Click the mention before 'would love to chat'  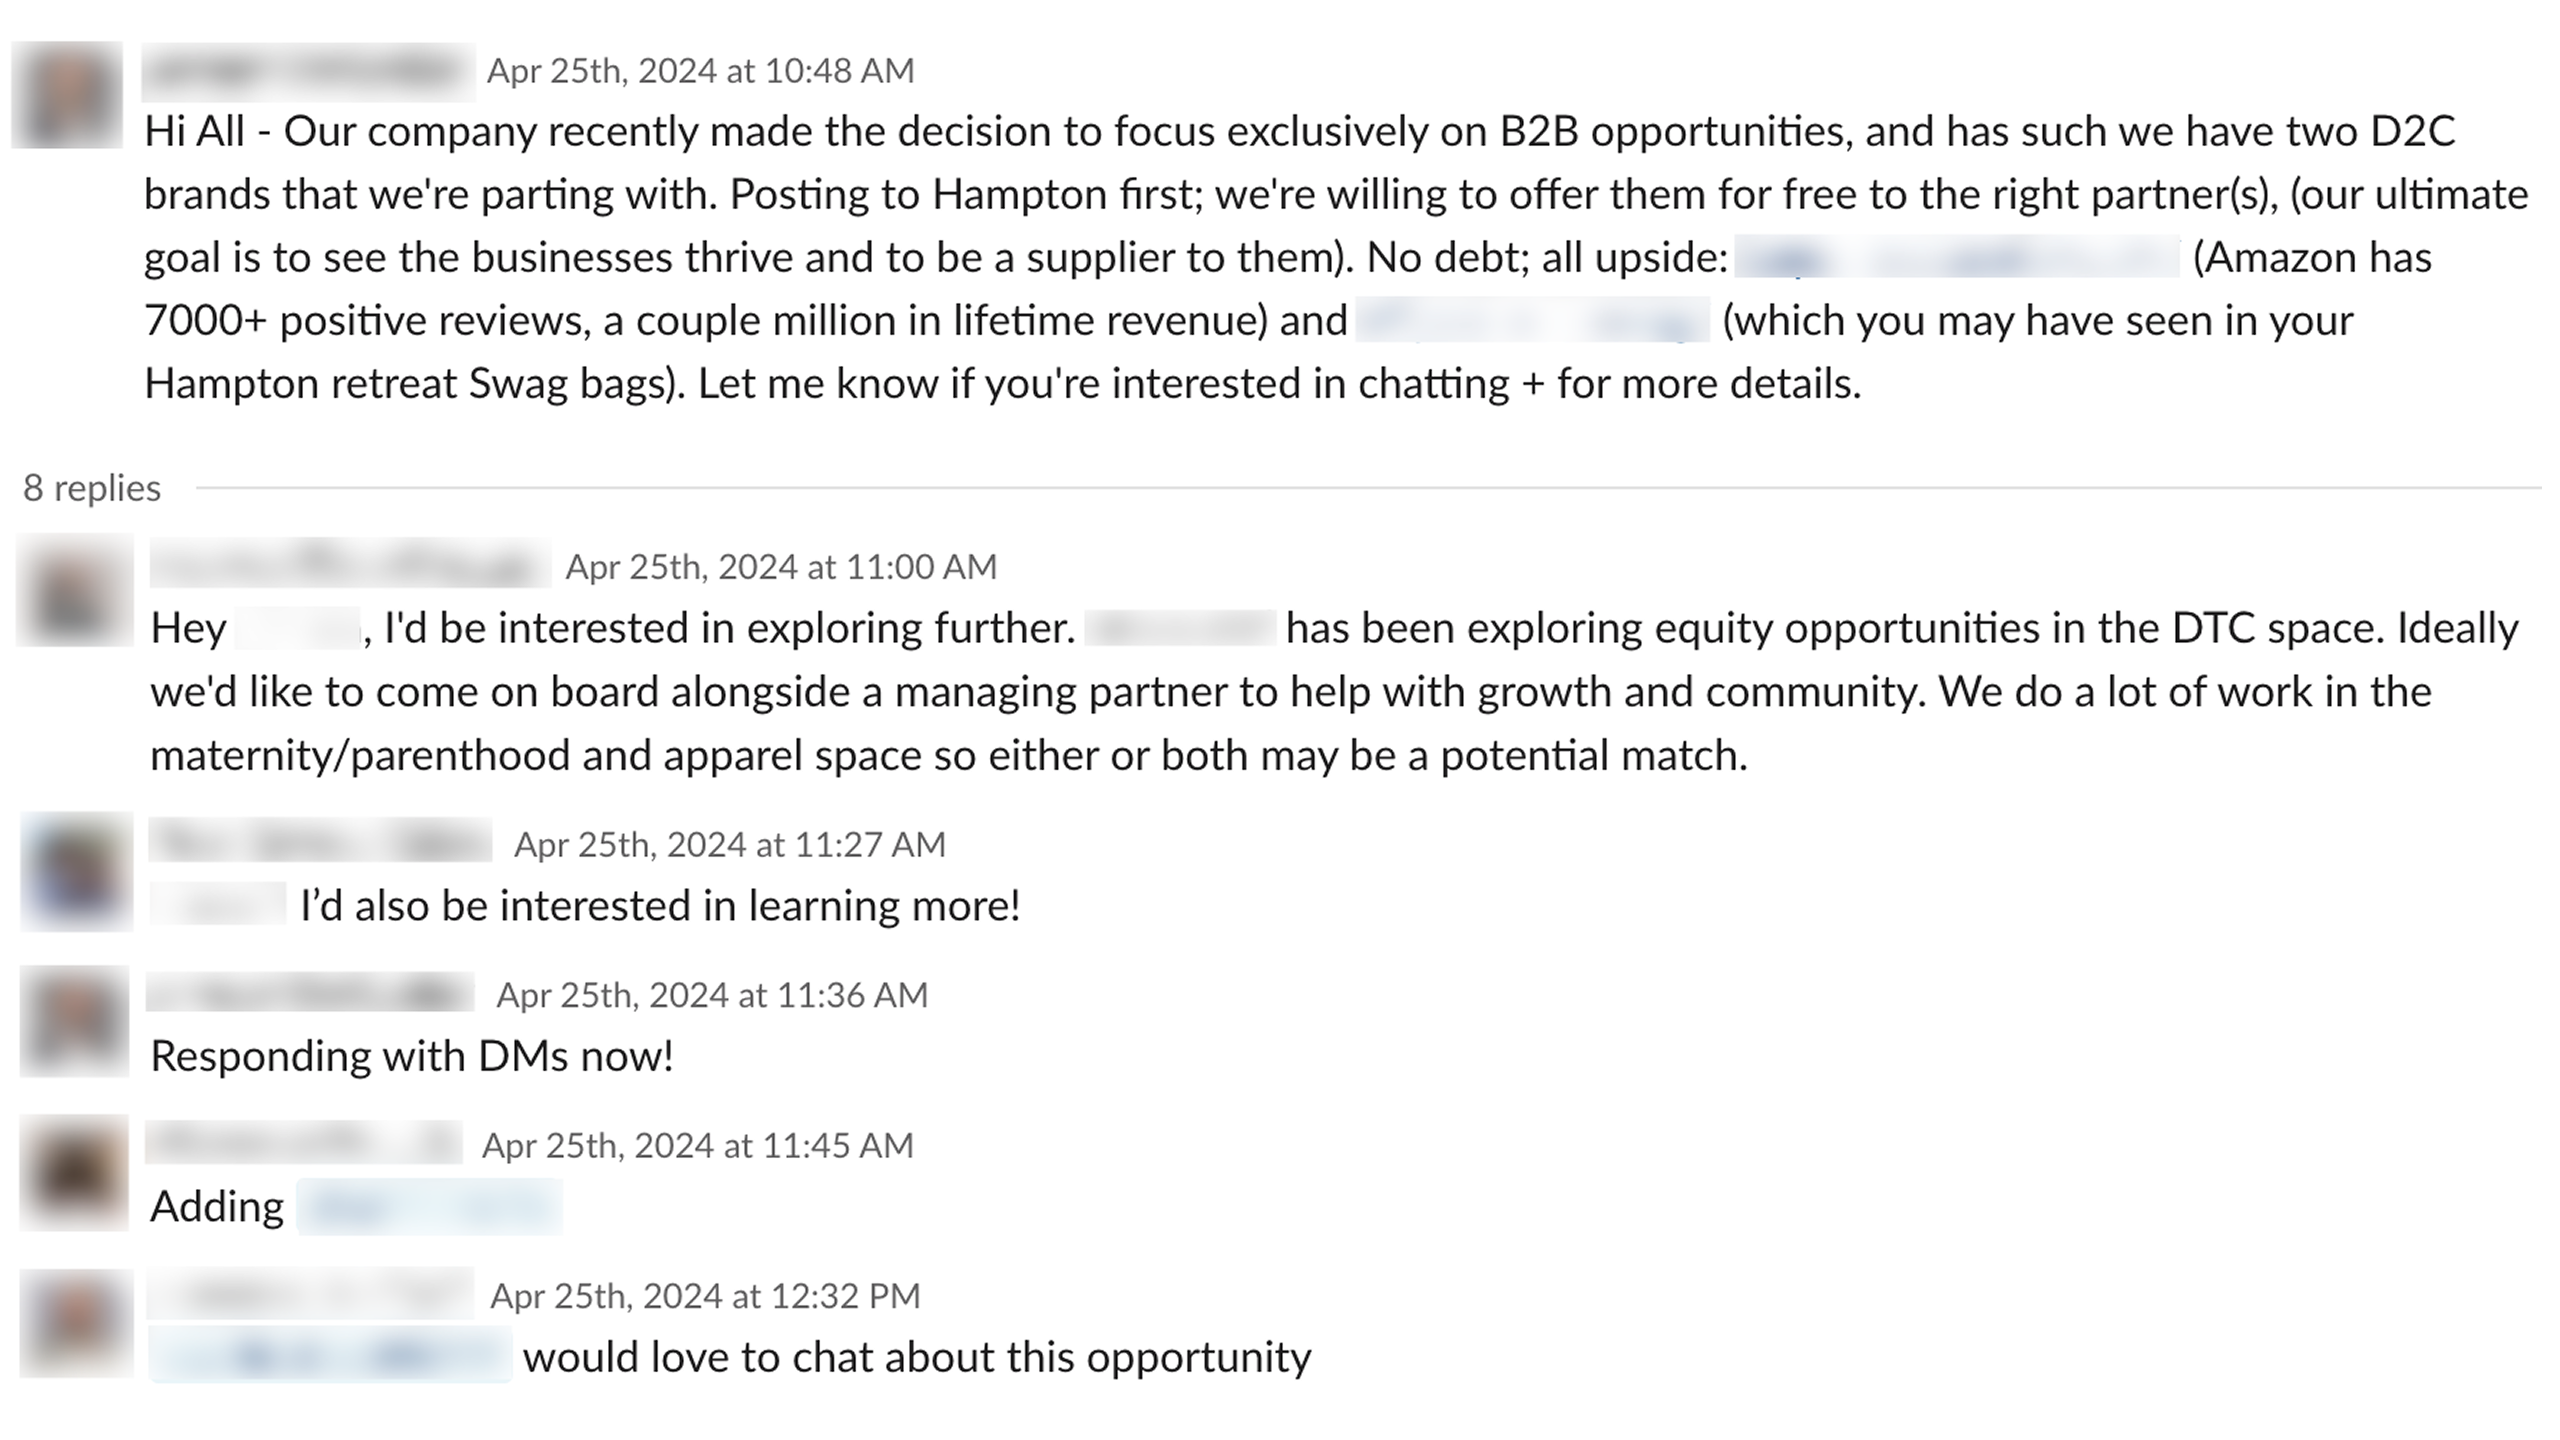point(330,1356)
